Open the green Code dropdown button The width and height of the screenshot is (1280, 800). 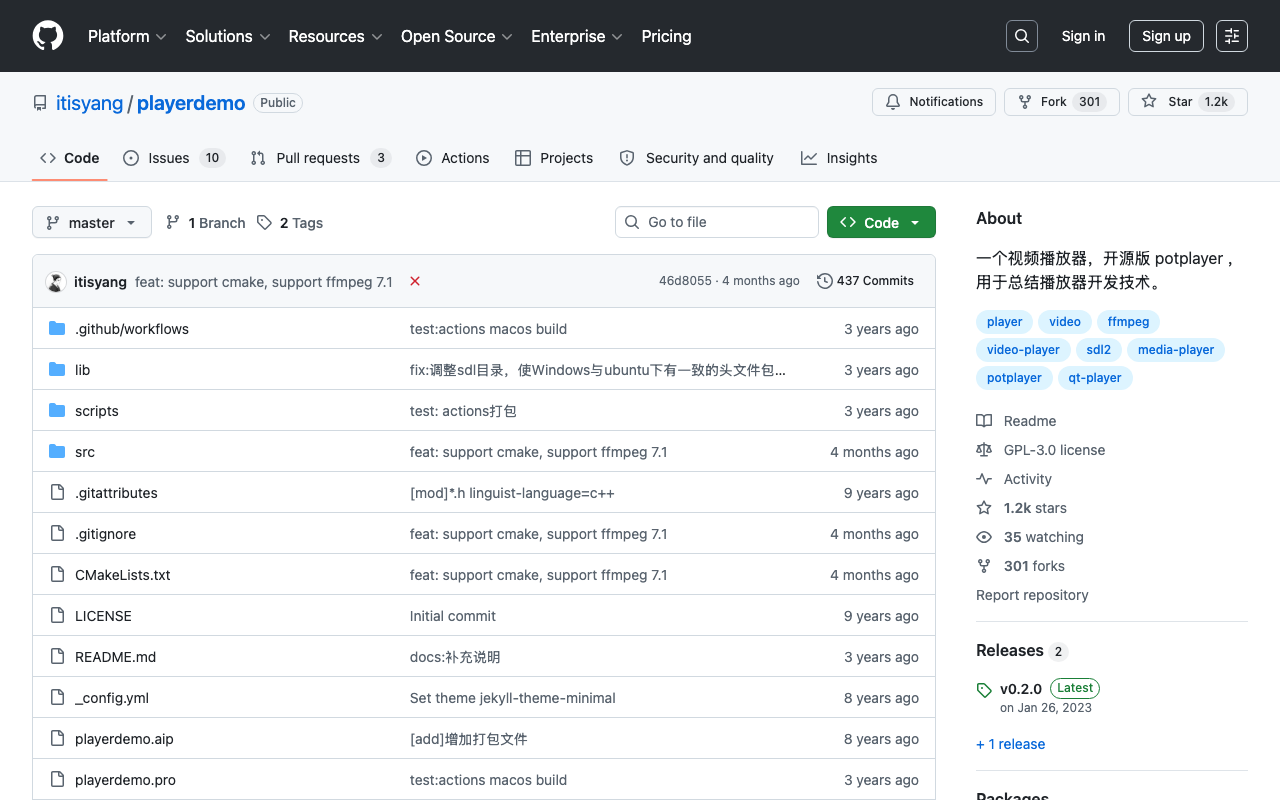coord(881,222)
